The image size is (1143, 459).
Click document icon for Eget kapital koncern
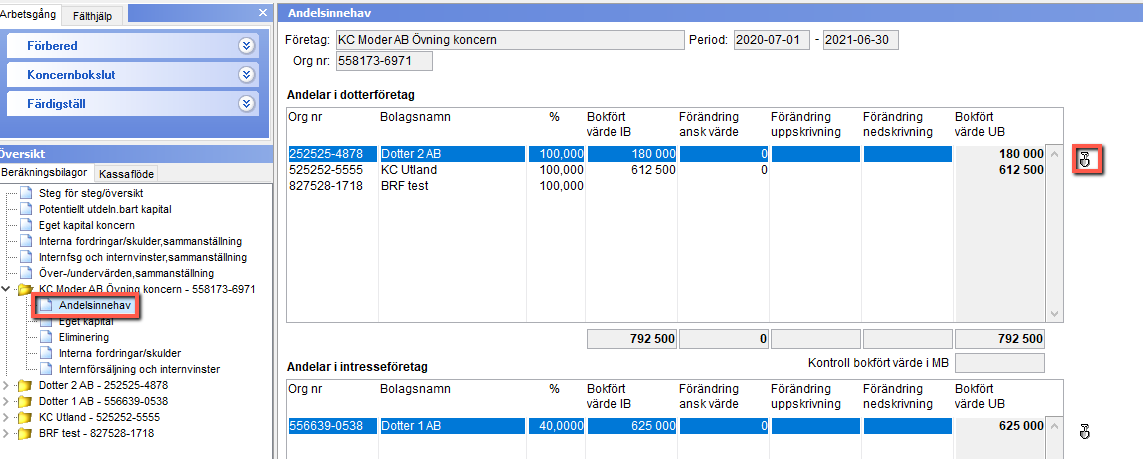click(27, 225)
